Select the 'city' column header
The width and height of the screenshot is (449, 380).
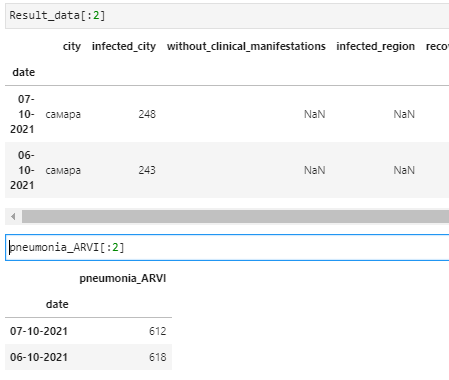click(72, 46)
